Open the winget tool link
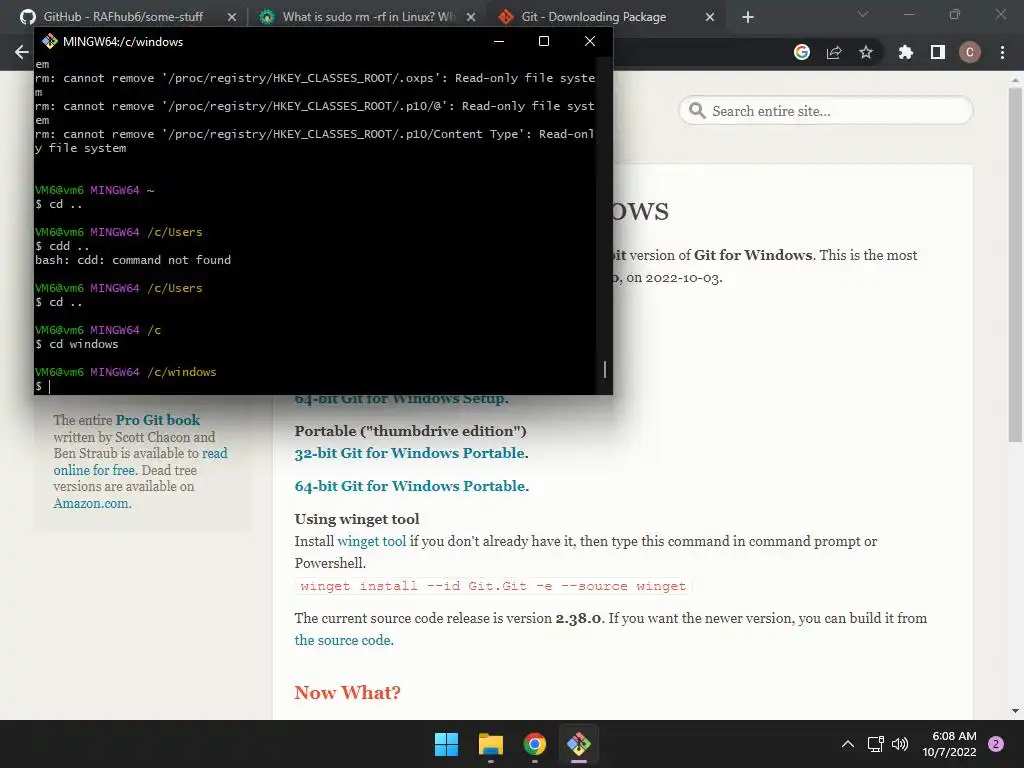This screenshot has width=1024, height=768. coord(372,541)
